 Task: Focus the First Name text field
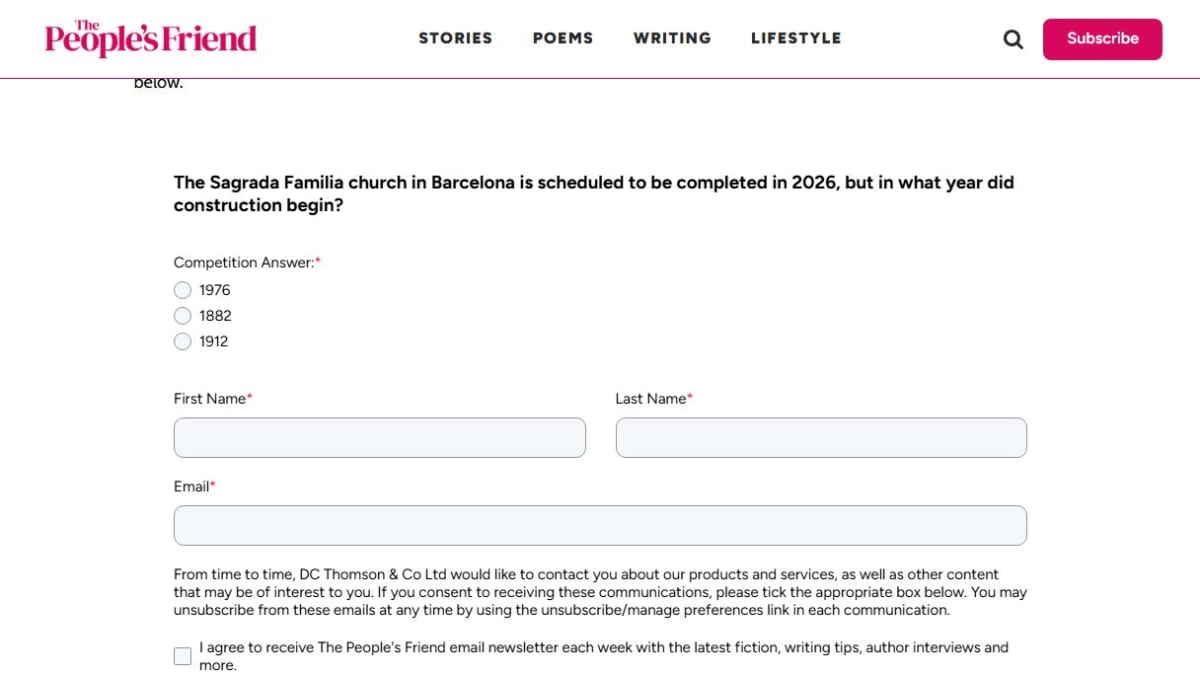coord(379,438)
